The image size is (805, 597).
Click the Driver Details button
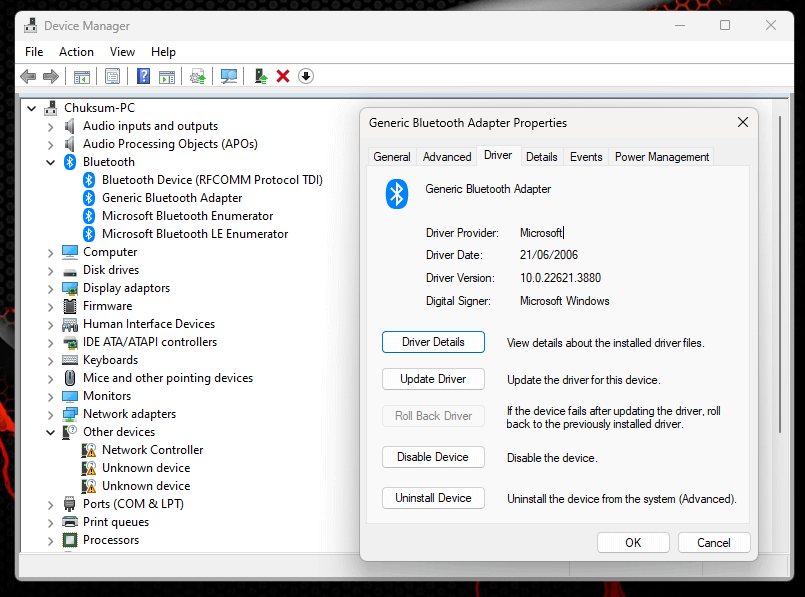(x=433, y=341)
